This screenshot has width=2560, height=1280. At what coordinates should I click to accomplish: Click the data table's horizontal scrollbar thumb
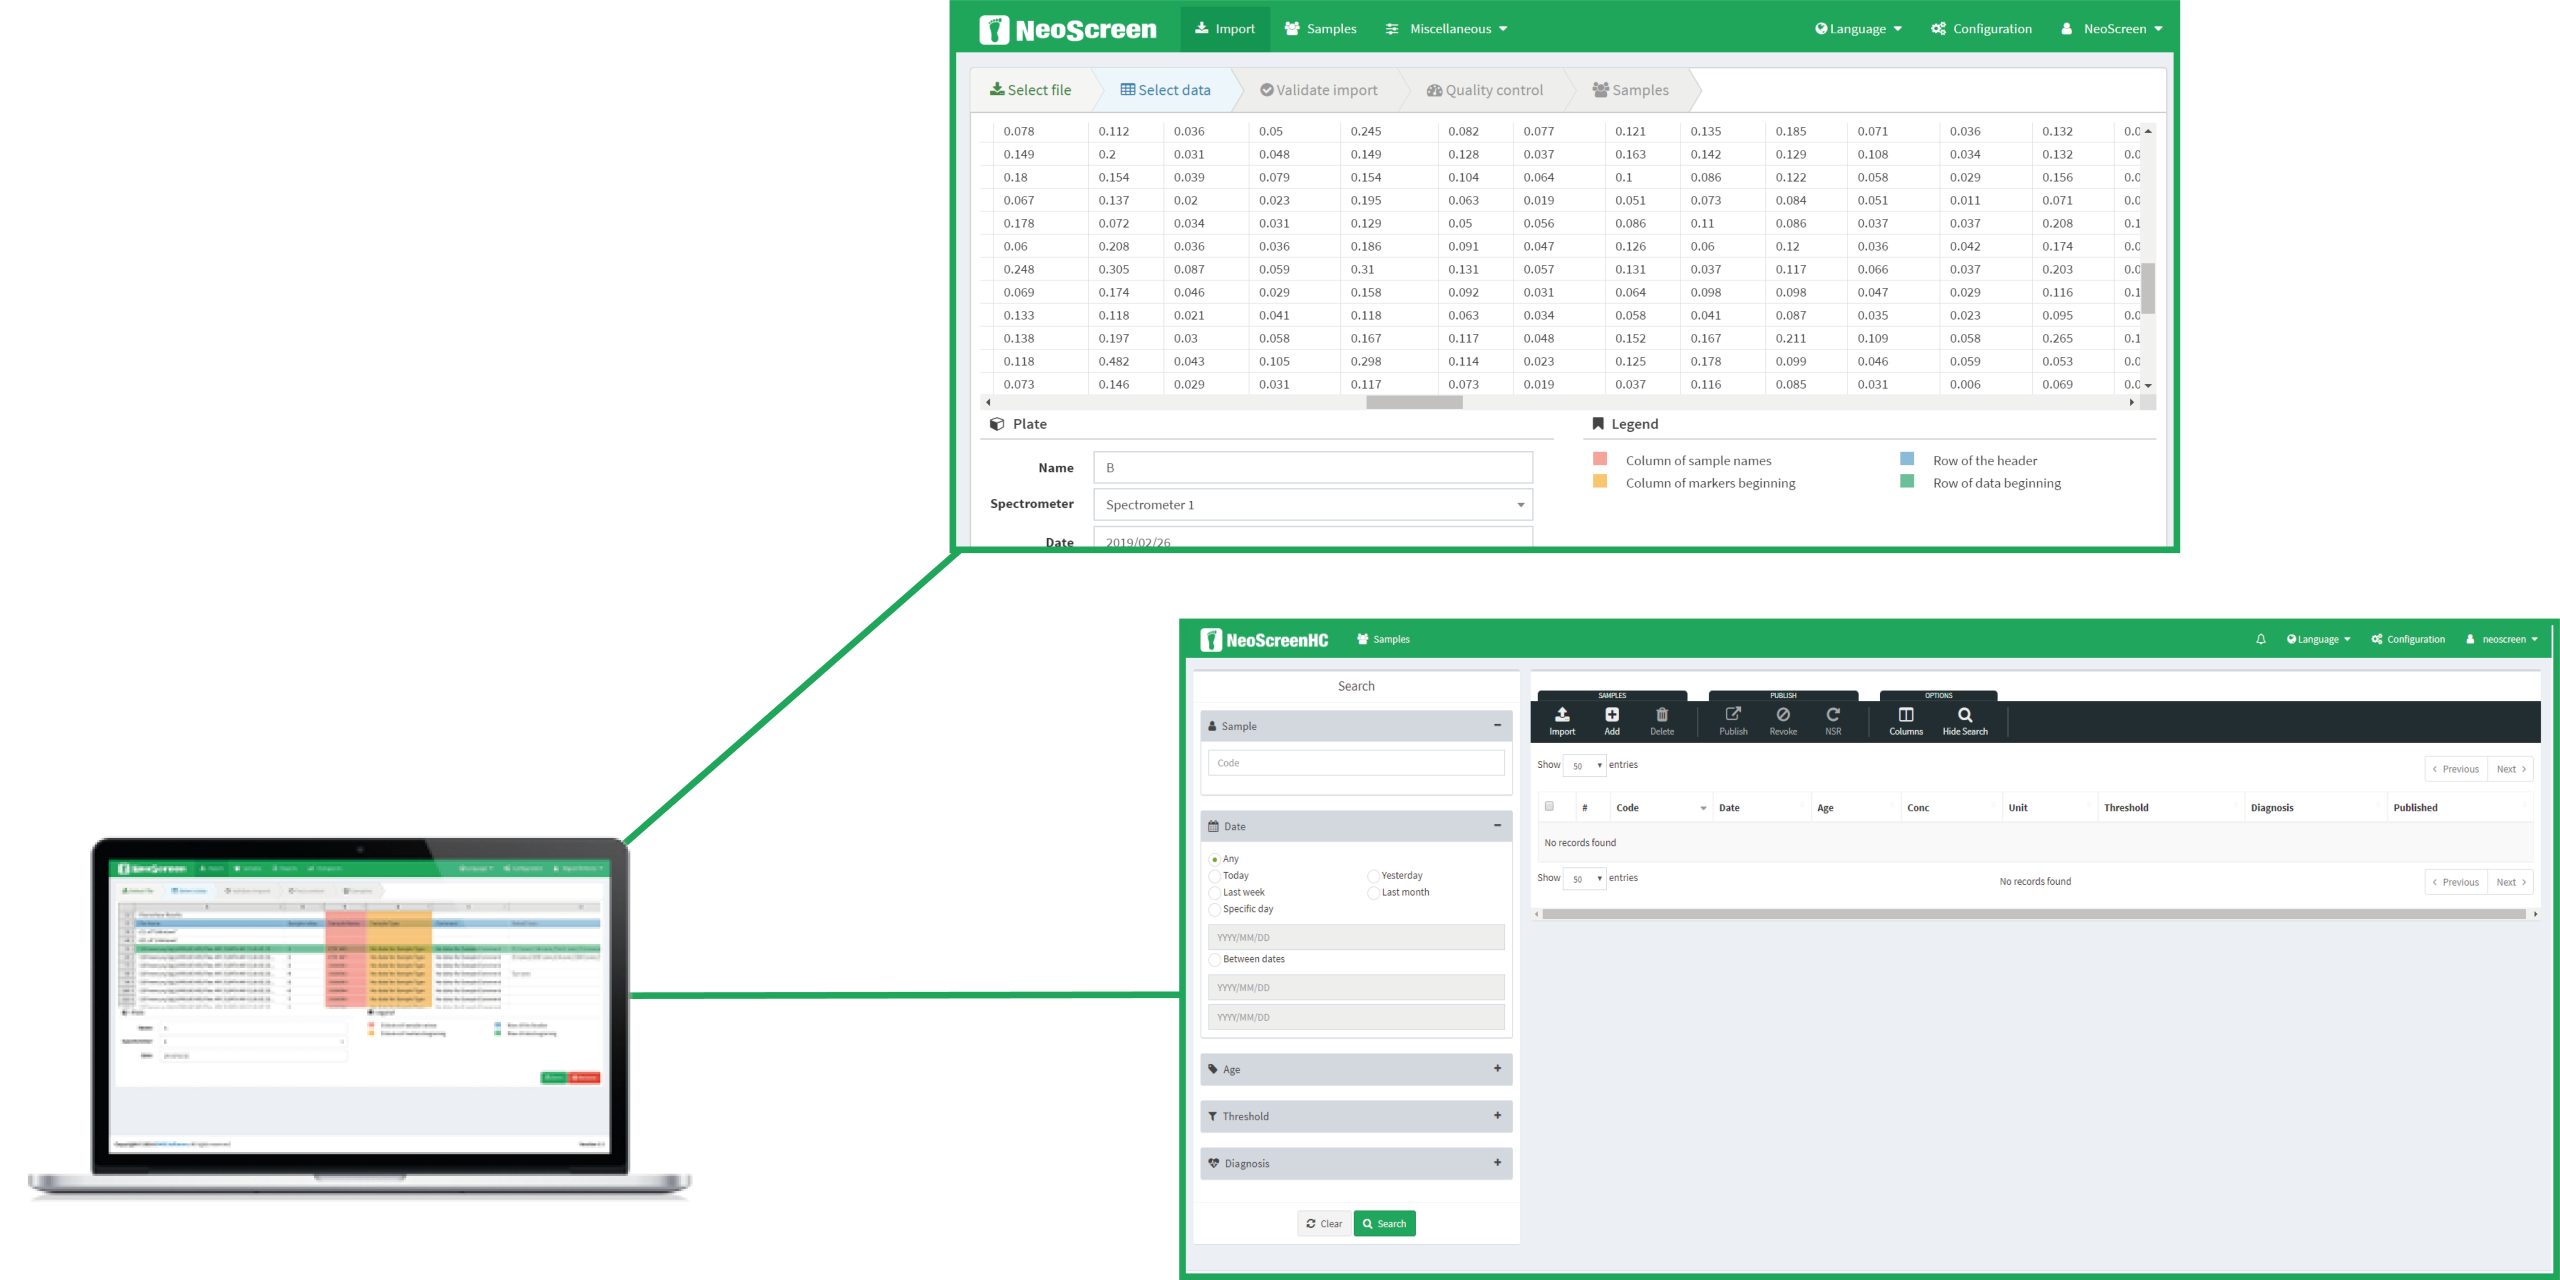point(1414,402)
